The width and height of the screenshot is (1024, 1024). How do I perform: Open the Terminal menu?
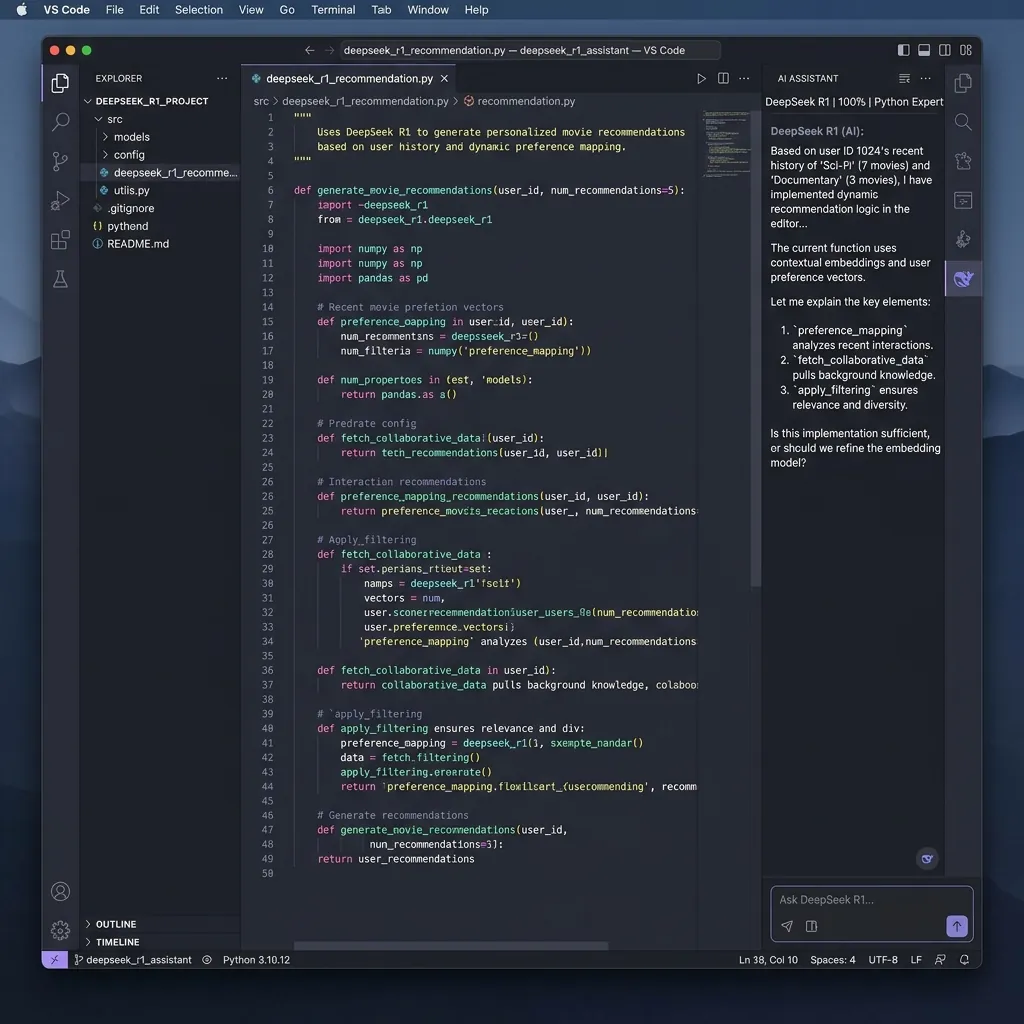click(333, 10)
